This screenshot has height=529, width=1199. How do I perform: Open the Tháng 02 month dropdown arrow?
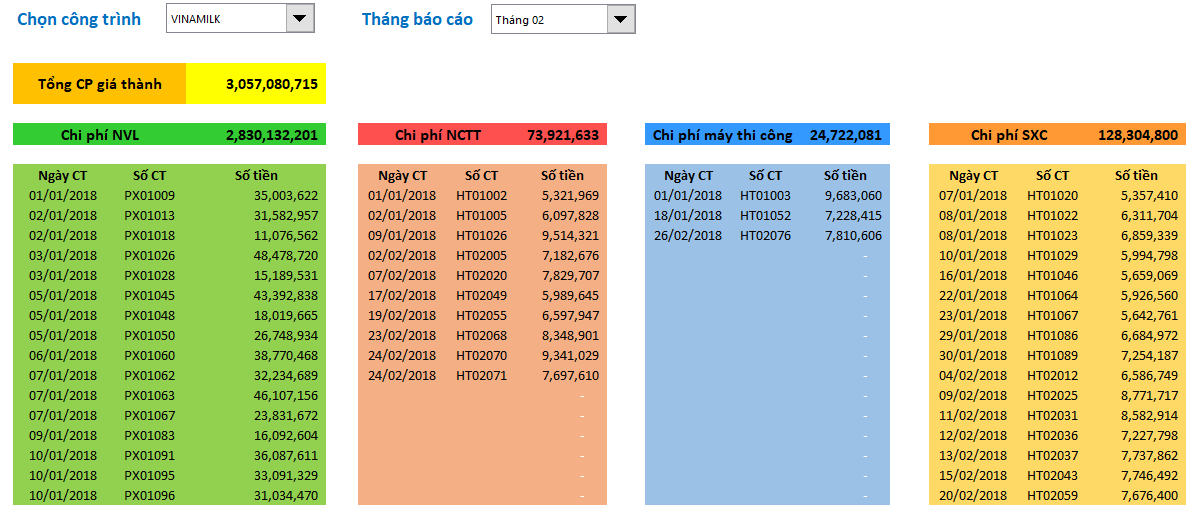pyautogui.click(x=621, y=19)
